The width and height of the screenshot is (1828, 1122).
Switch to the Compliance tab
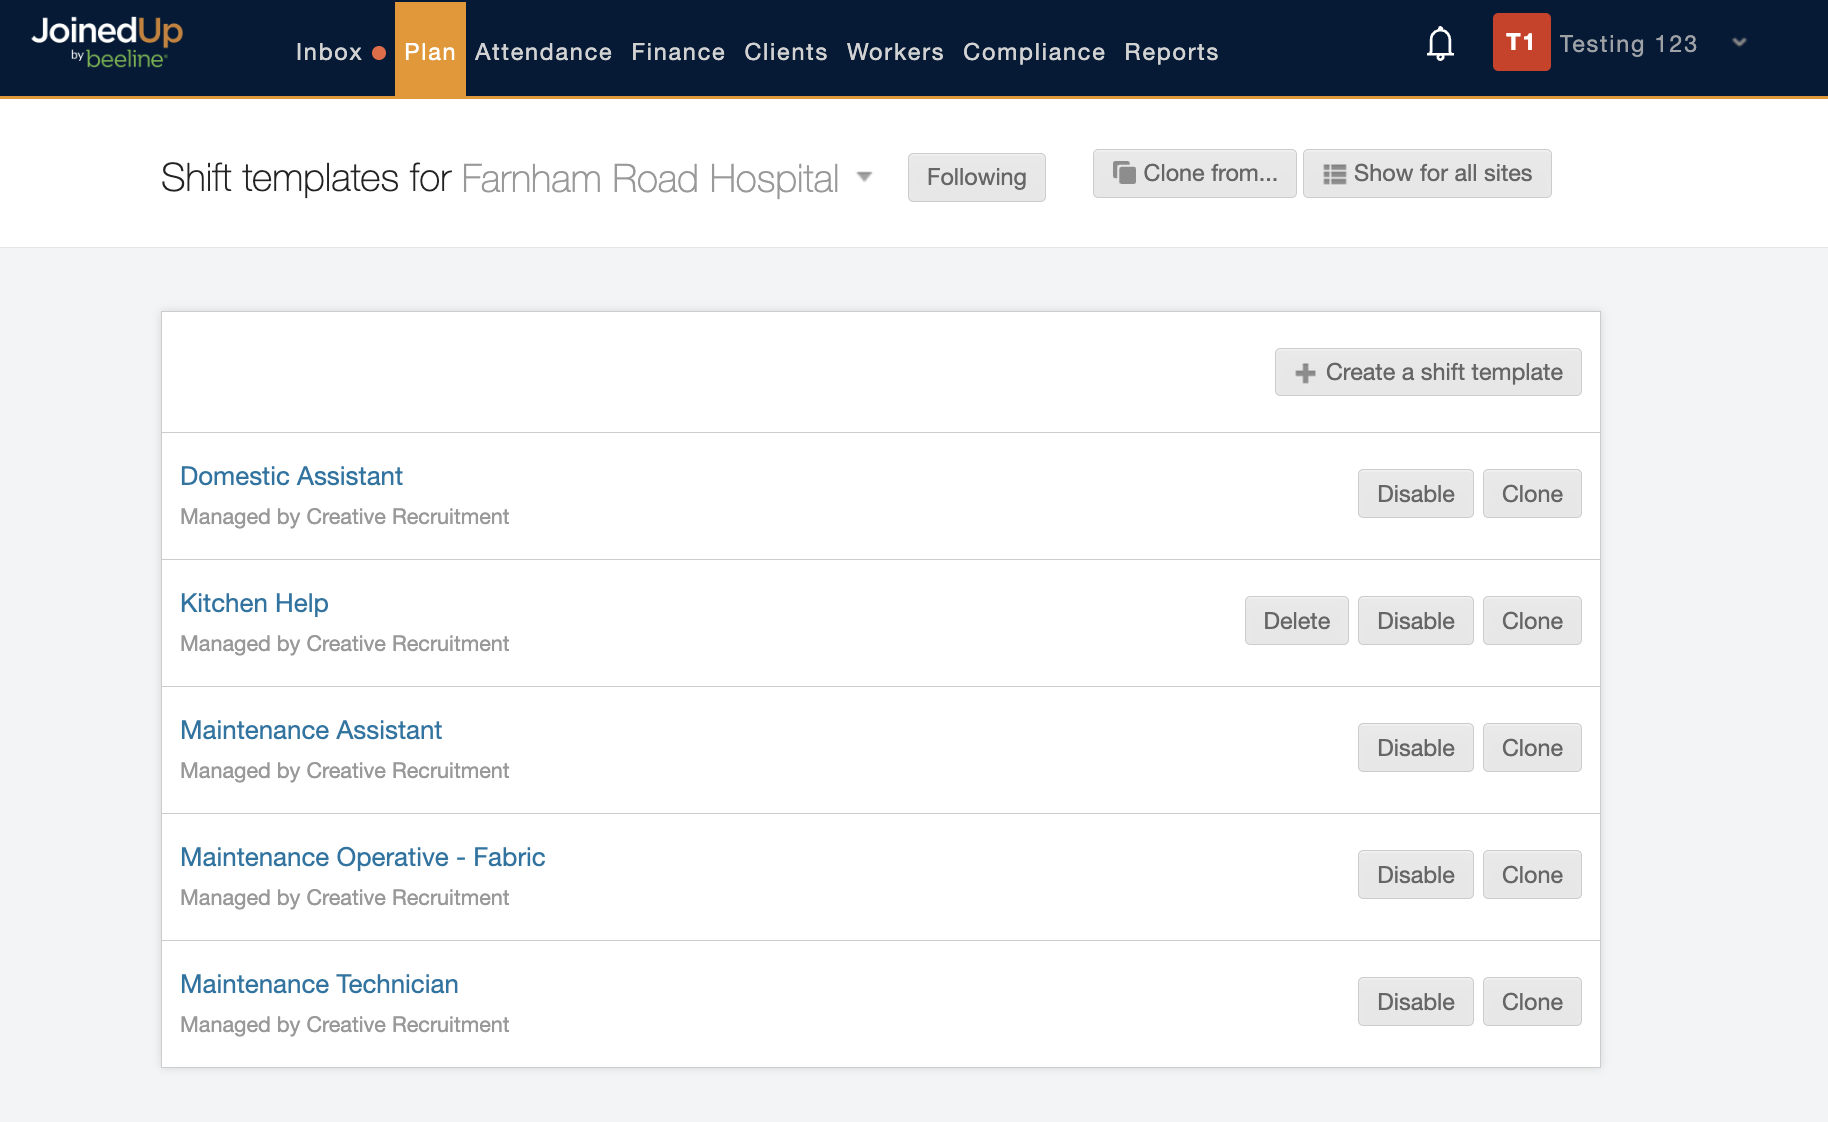click(1033, 52)
